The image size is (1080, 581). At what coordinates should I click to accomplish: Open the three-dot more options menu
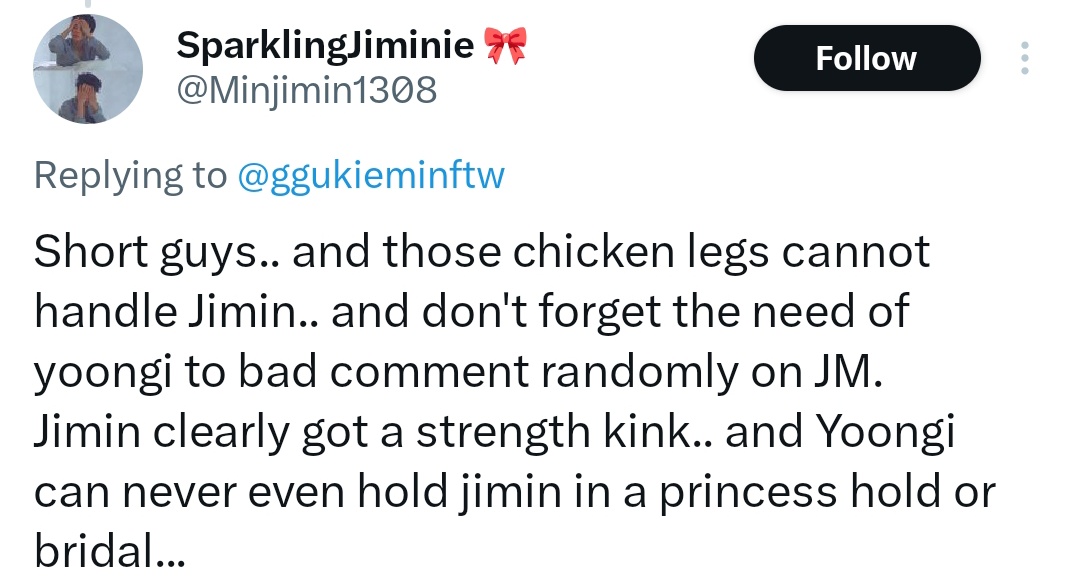click(1024, 58)
